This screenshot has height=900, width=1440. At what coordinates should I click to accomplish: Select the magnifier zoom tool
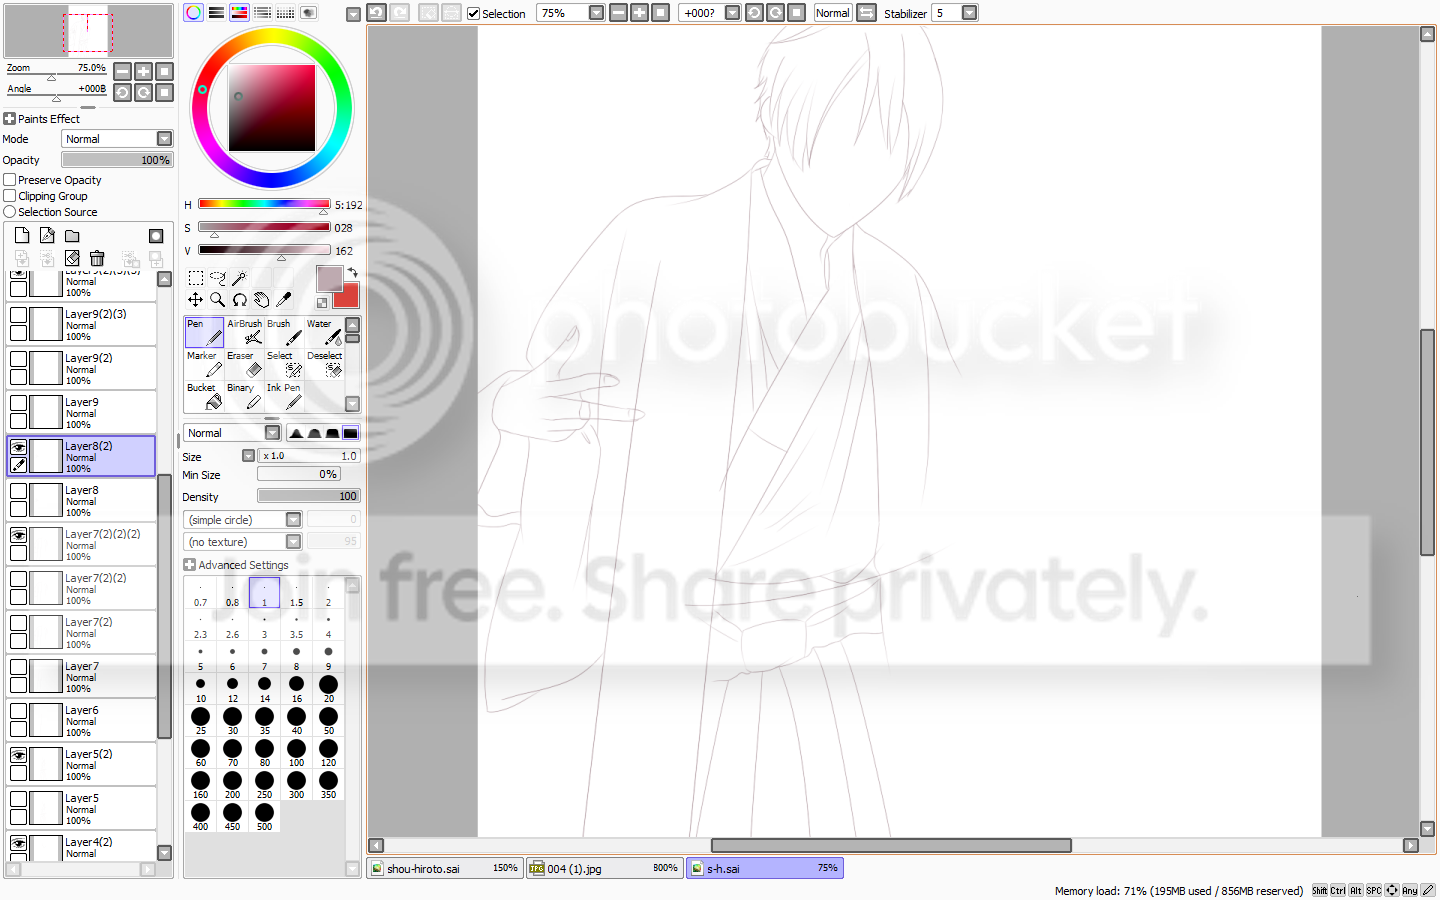click(217, 299)
